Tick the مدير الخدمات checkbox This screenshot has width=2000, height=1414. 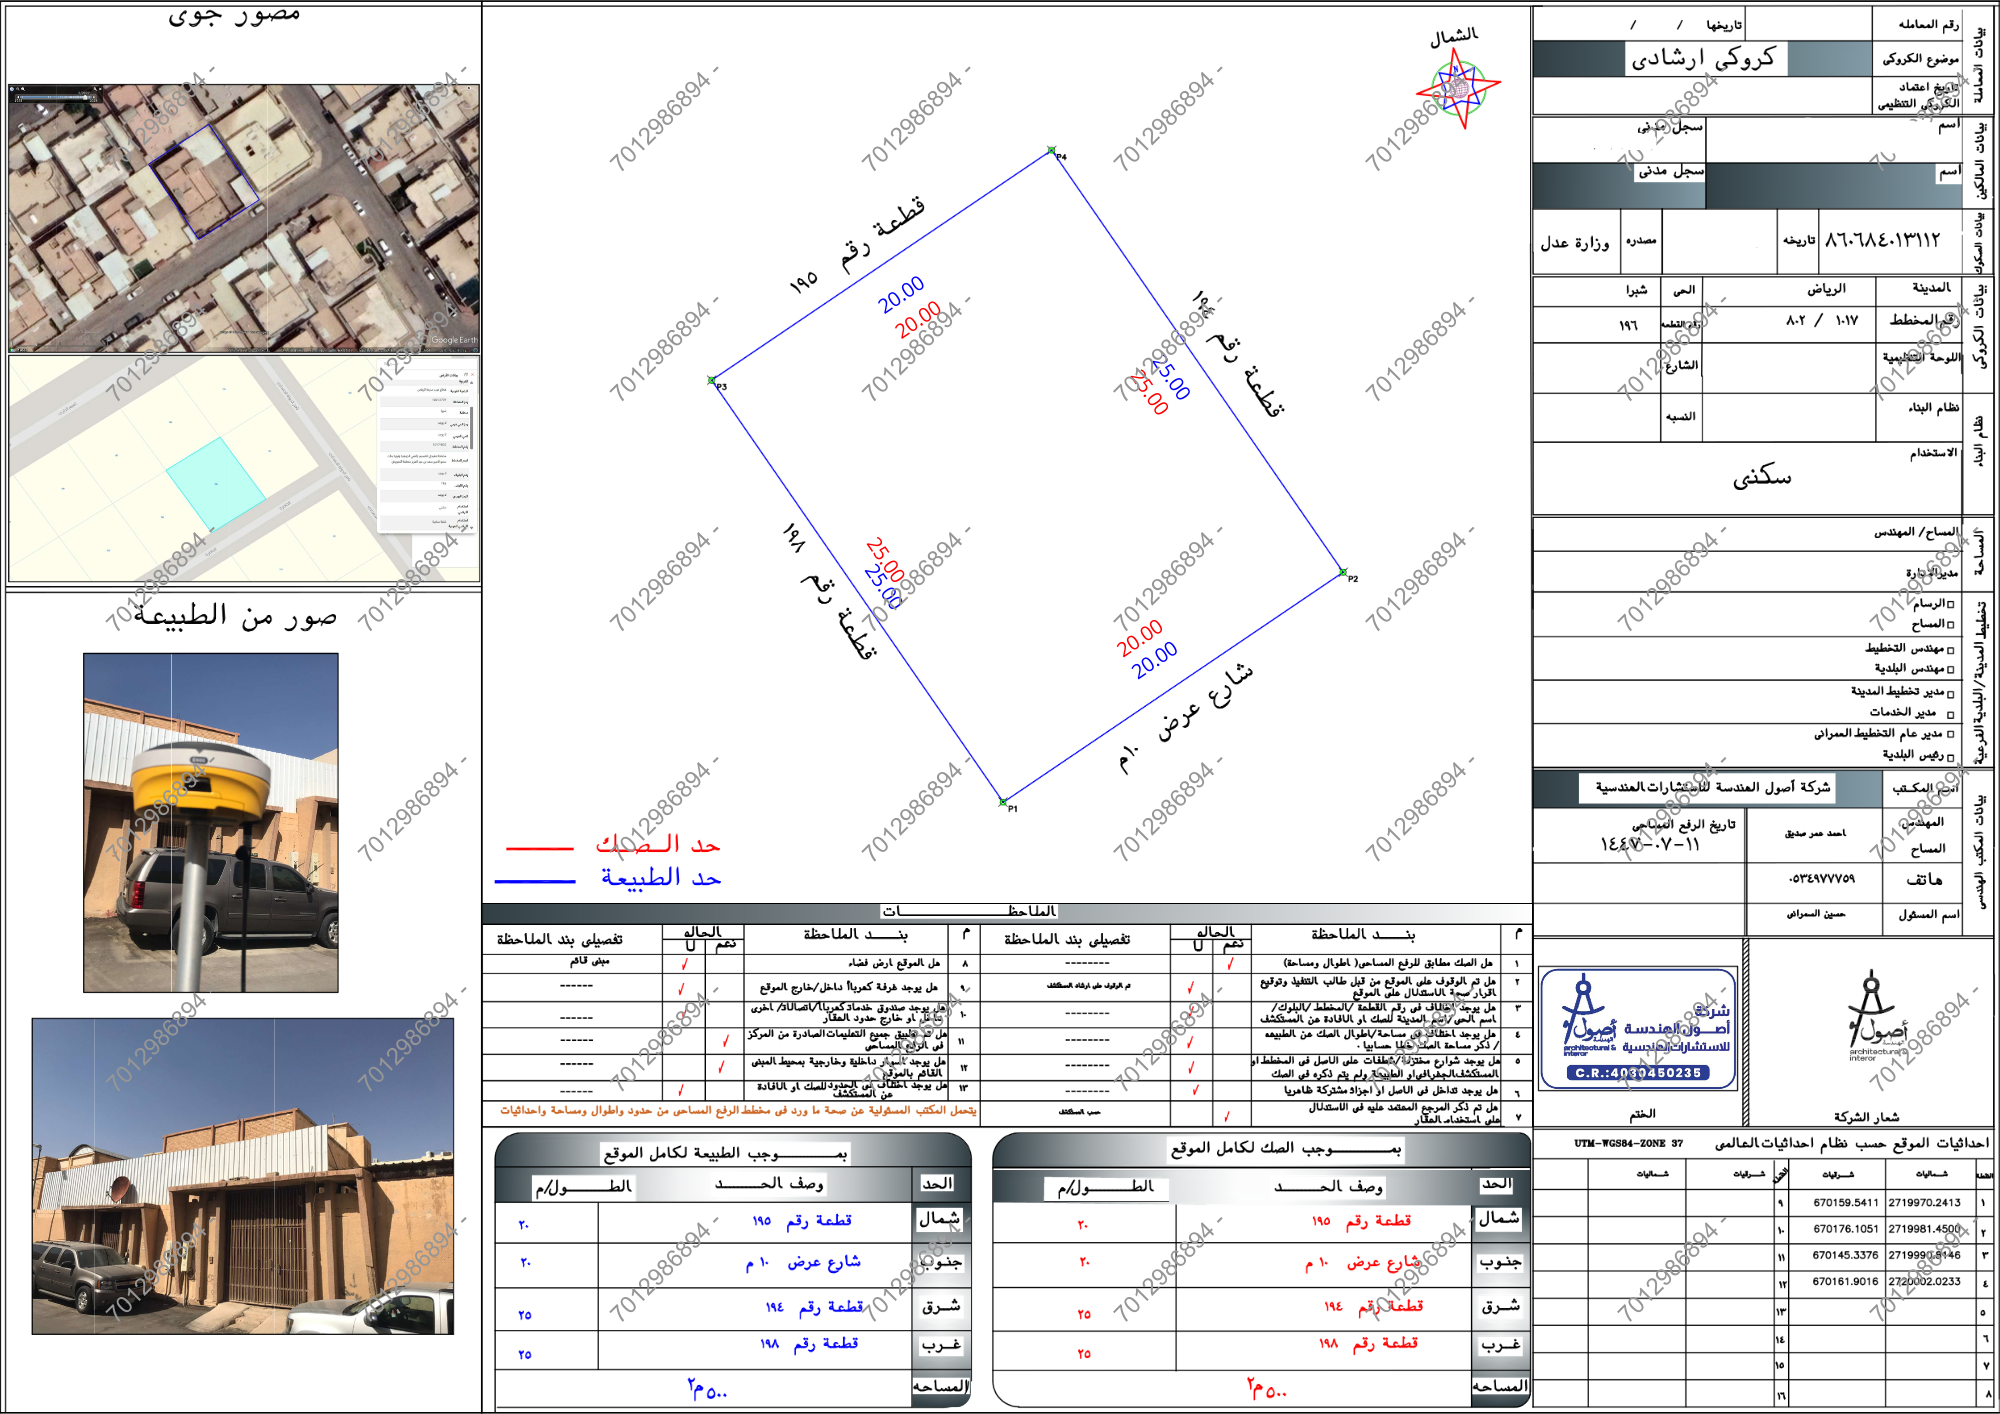pyautogui.click(x=1950, y=713)
